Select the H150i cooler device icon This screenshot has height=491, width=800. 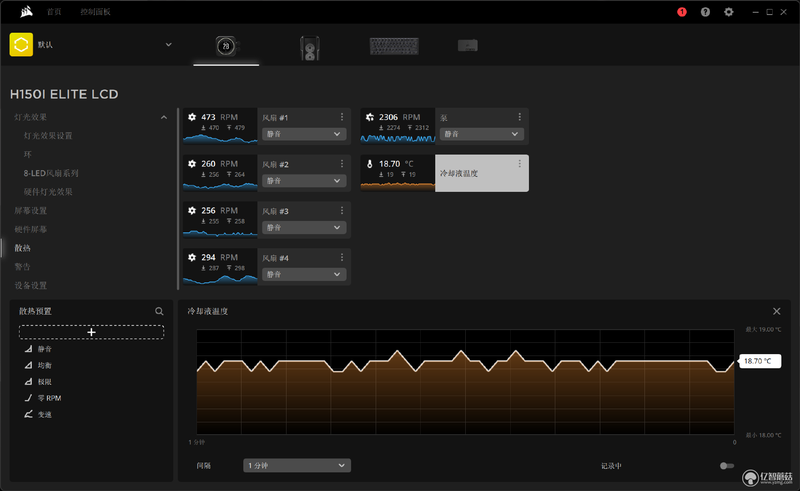[226, 46]
